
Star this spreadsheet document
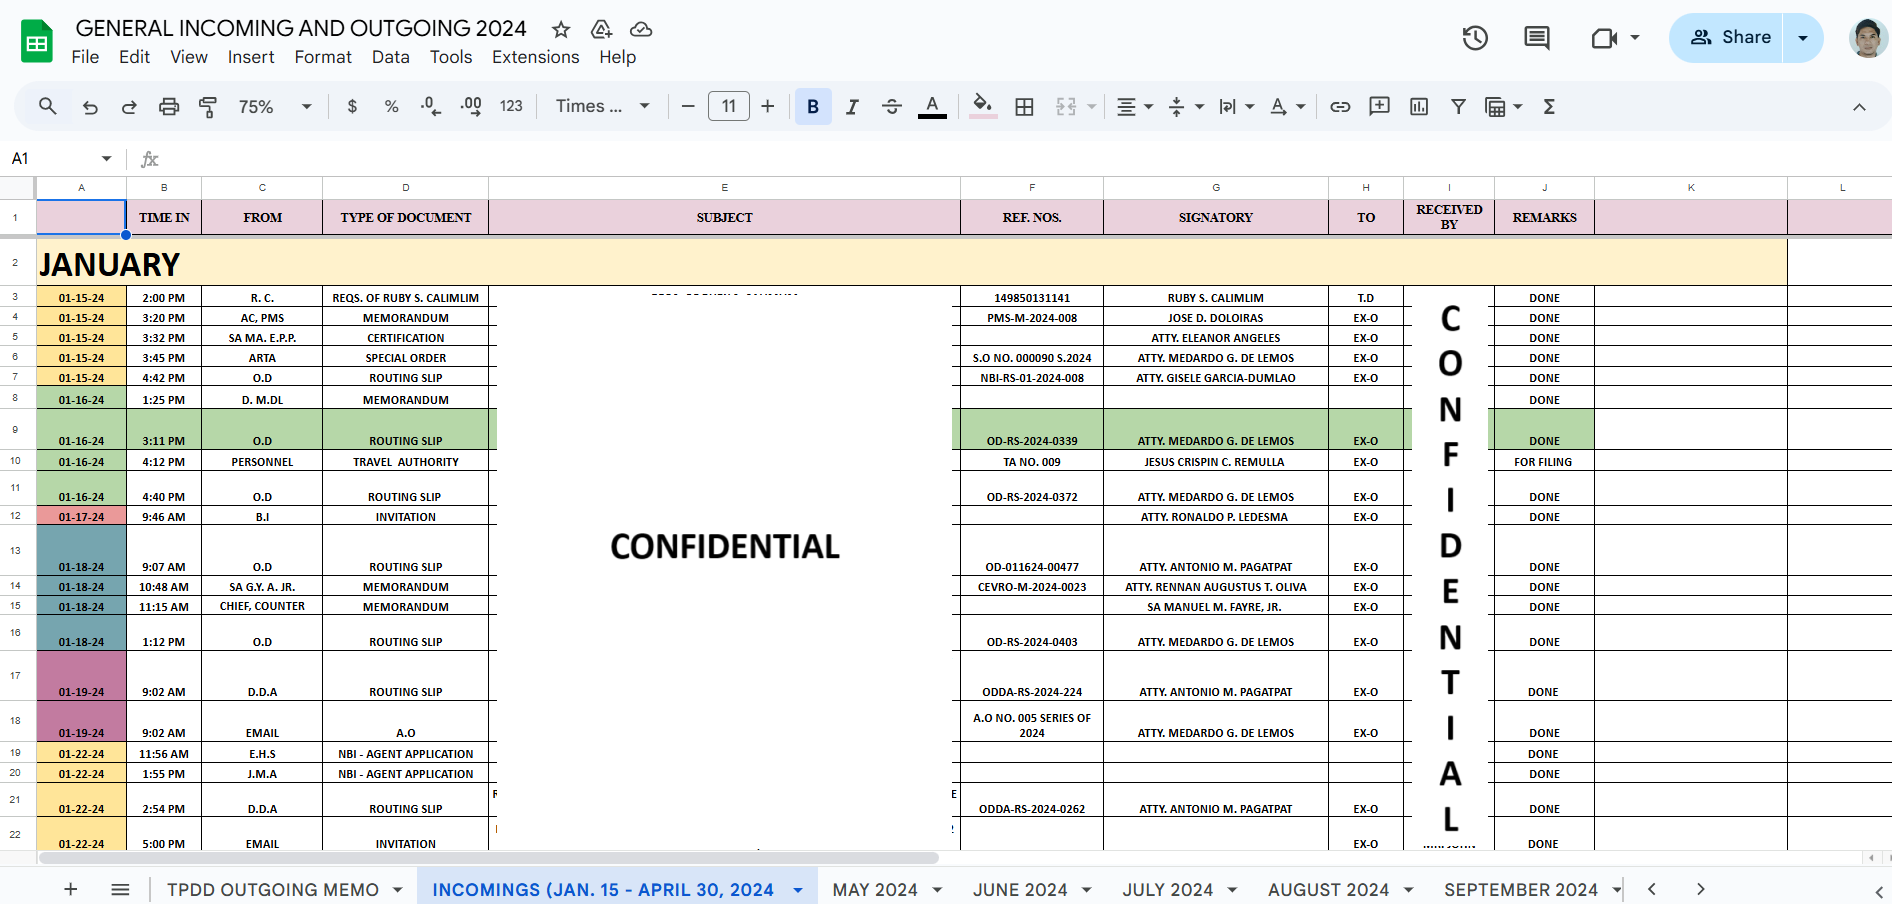tap(561, 29)
